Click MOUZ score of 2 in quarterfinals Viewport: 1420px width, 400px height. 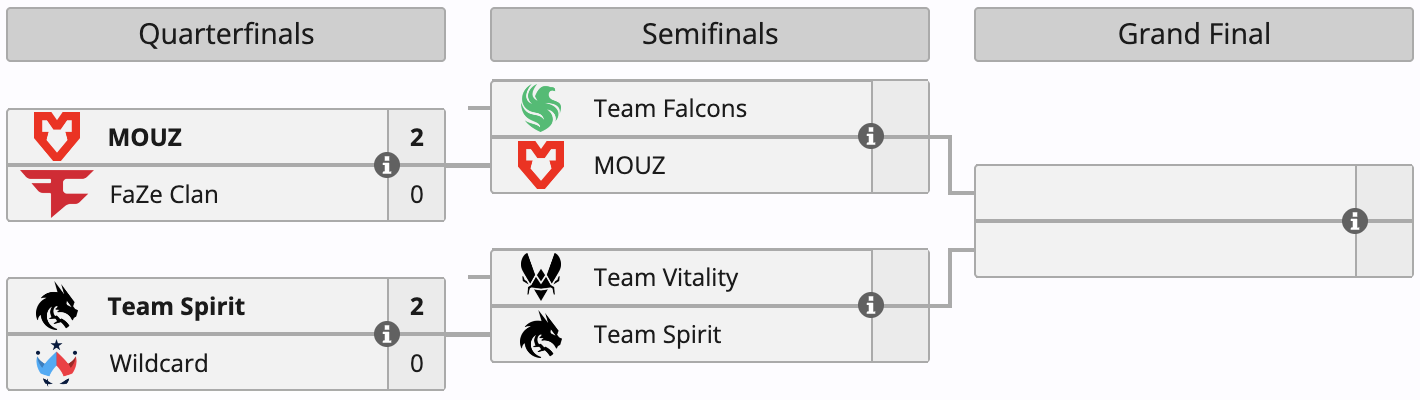coord(417,137)
